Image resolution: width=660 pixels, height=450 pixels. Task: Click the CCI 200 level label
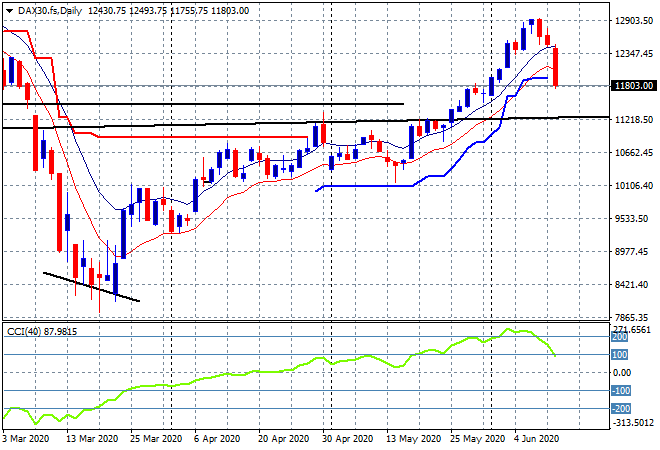619,337
